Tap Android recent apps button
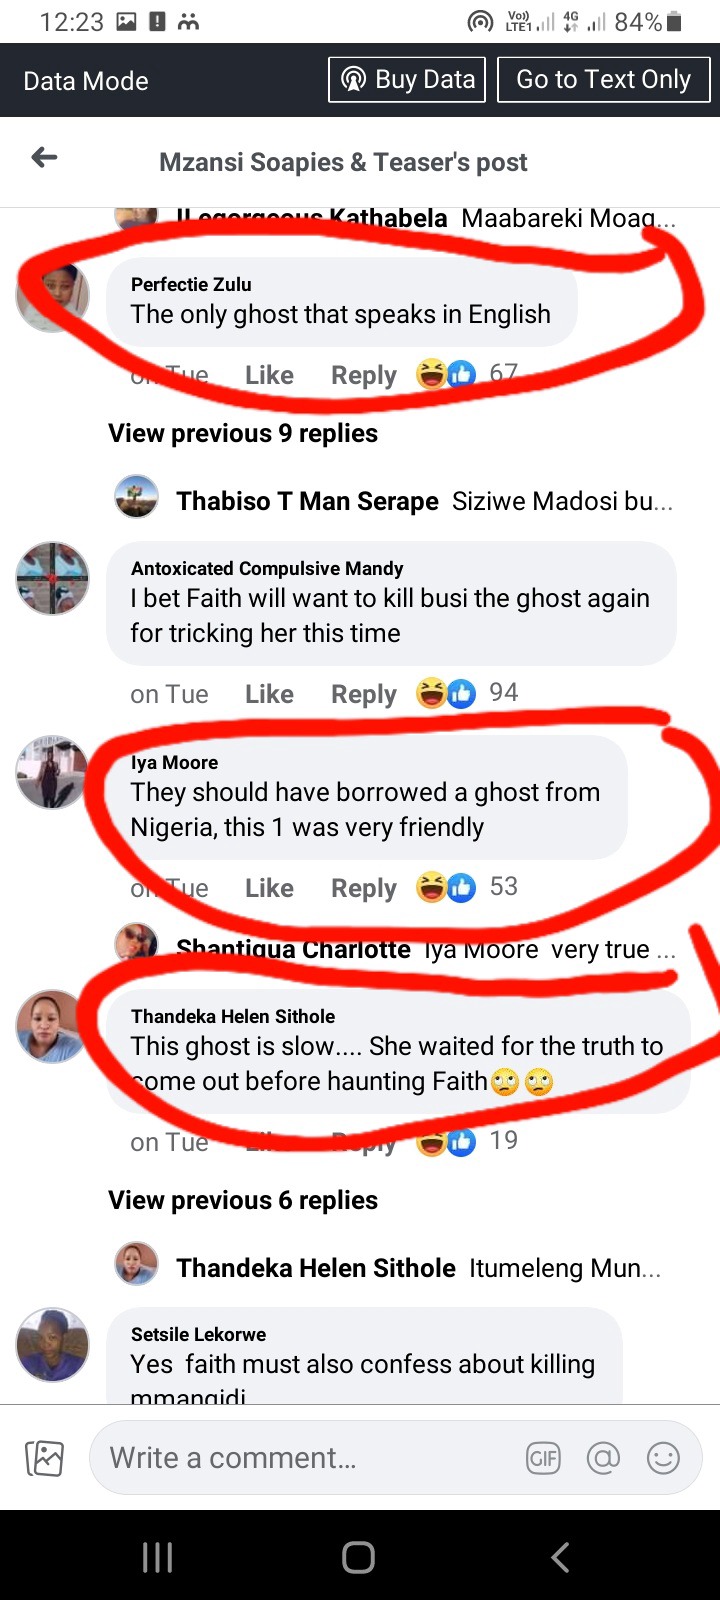Image resolution: width=720 pixels, height=1600 pixels. pos(157,1557)
